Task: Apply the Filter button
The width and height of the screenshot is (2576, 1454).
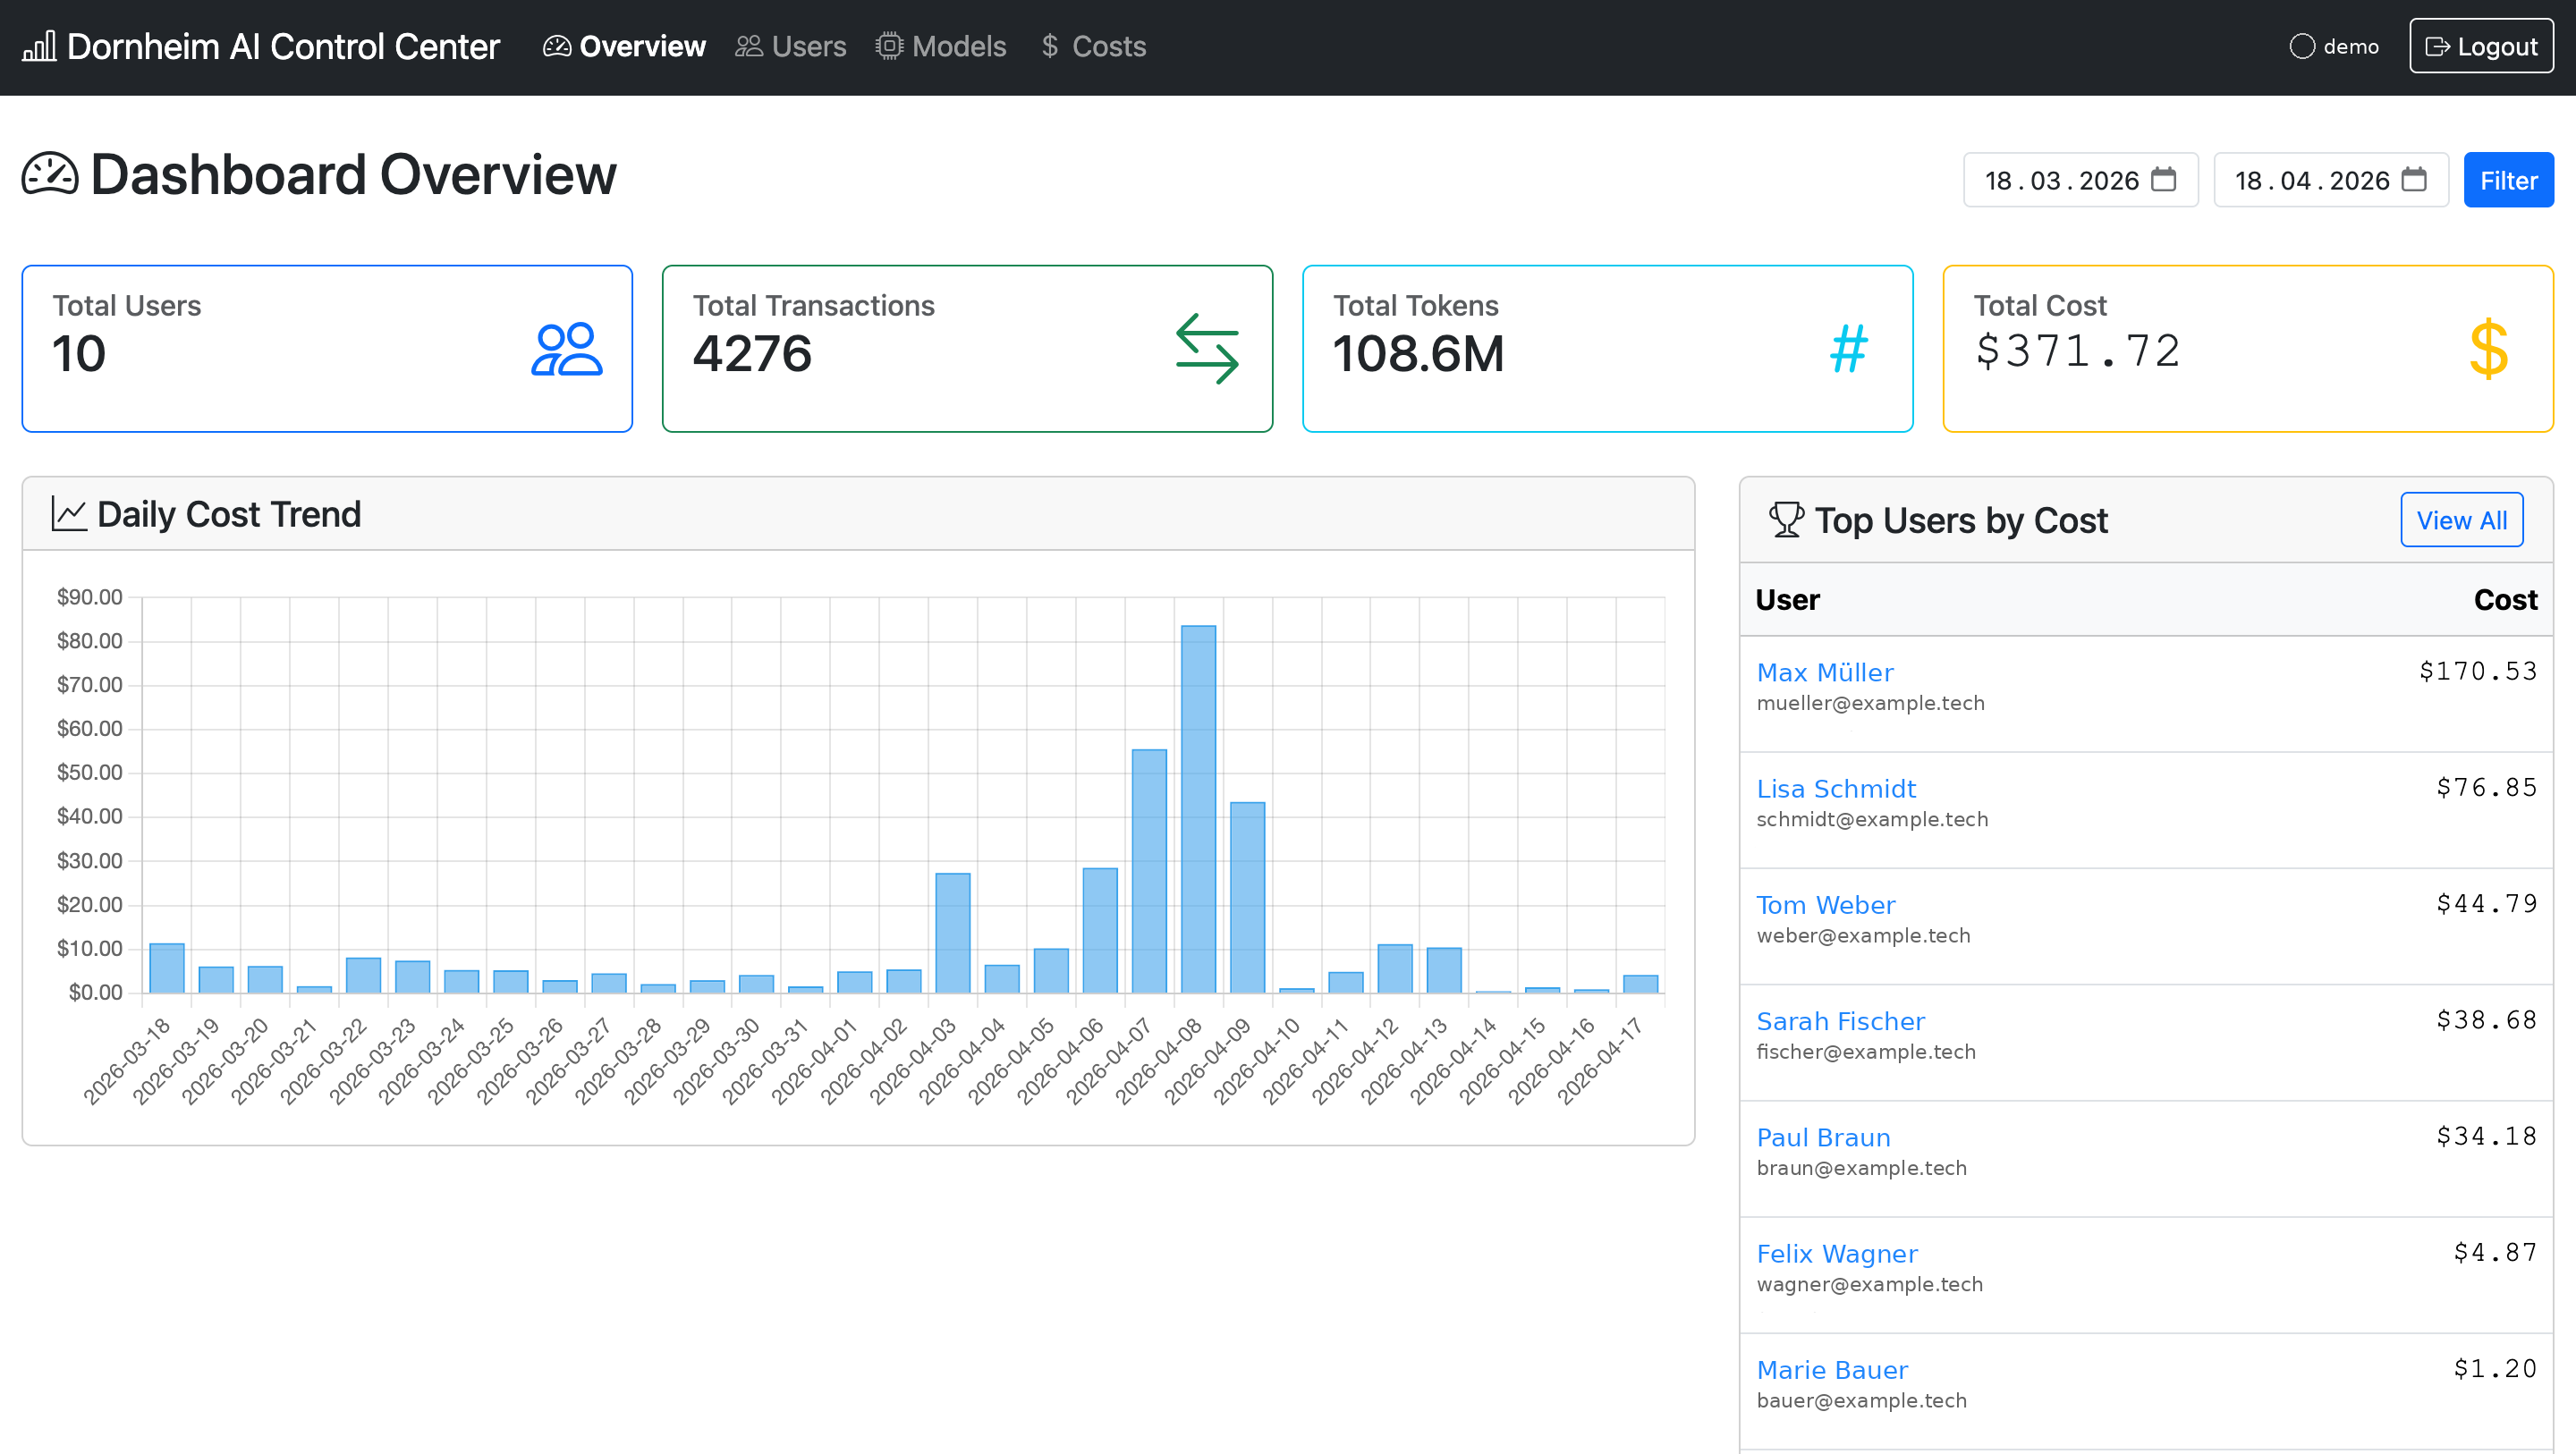Action: coord(2508,180)
